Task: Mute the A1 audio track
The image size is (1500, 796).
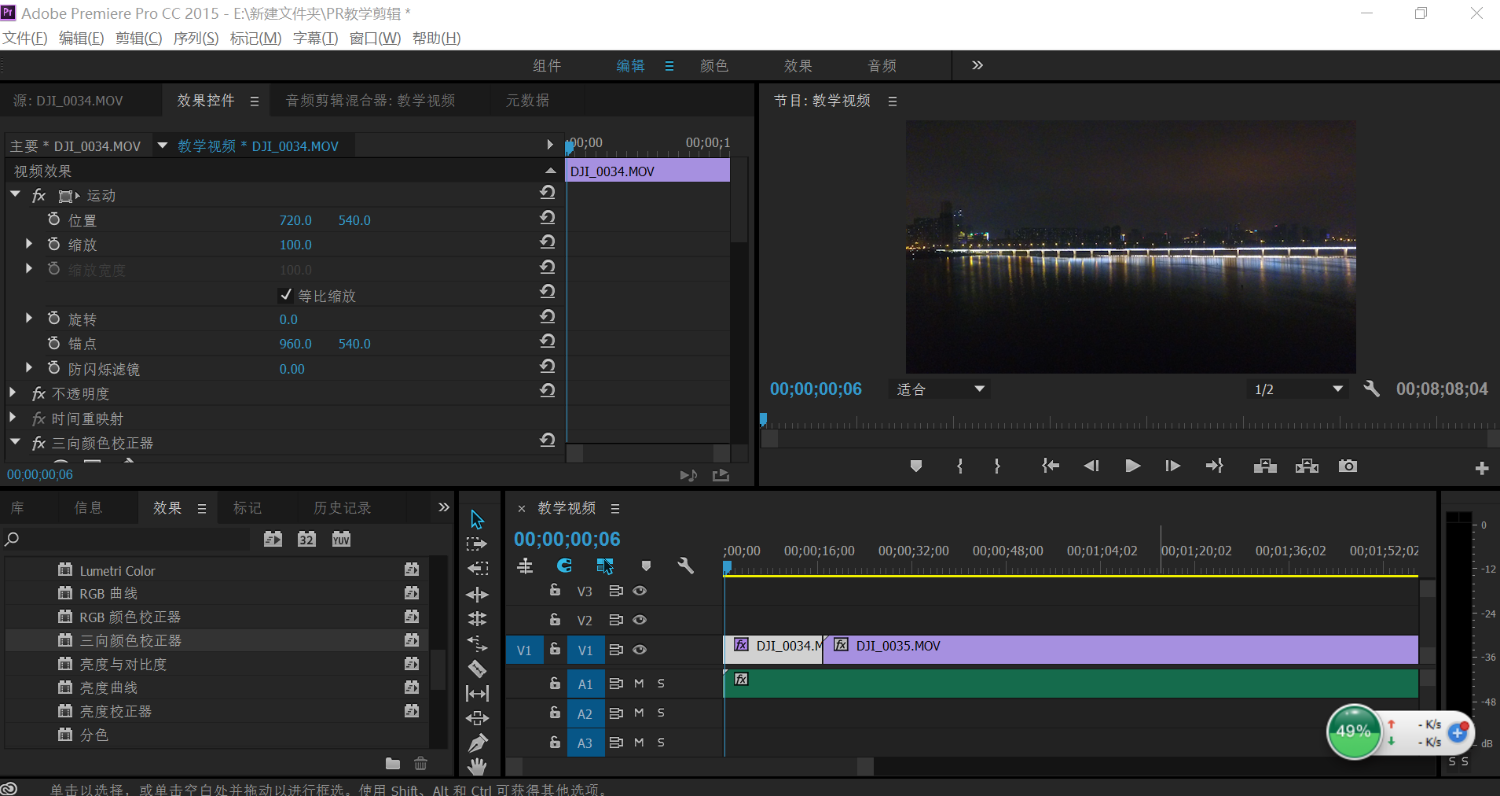Action: pos(639,684)
